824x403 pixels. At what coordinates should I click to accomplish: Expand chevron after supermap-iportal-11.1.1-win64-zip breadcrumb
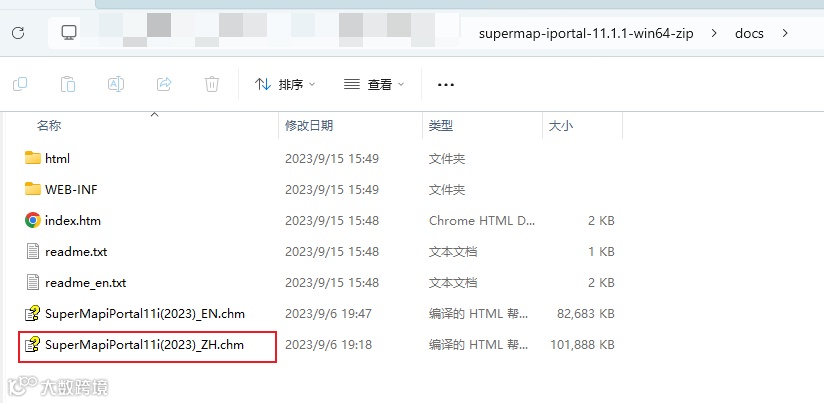point(714,33)
